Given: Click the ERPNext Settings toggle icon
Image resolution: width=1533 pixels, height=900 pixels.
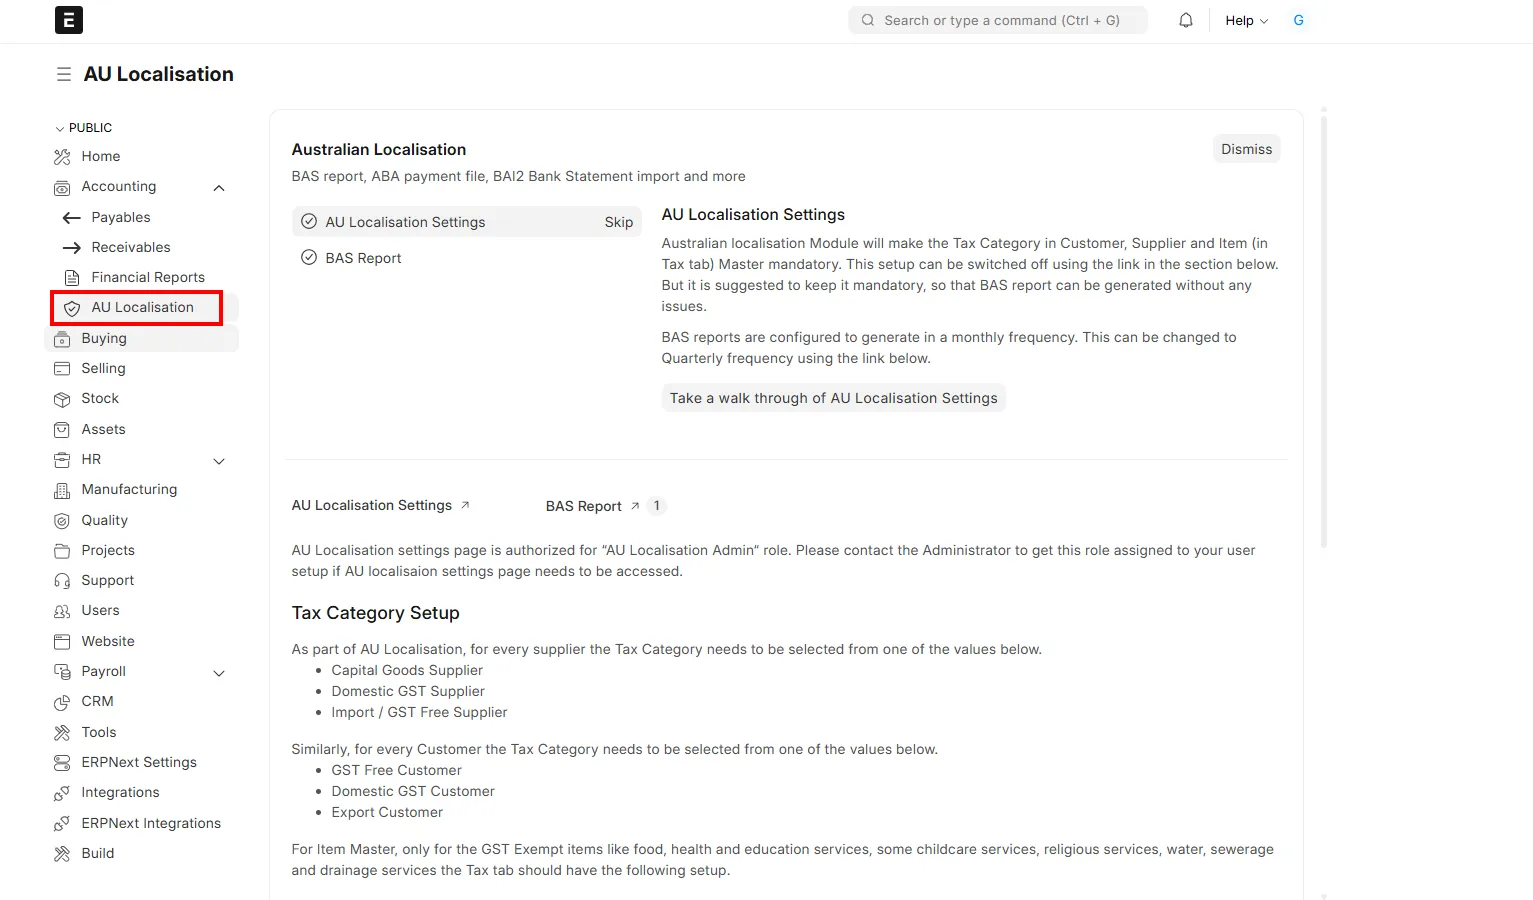Looking at the screenshot, I should (x=62, y=763).
